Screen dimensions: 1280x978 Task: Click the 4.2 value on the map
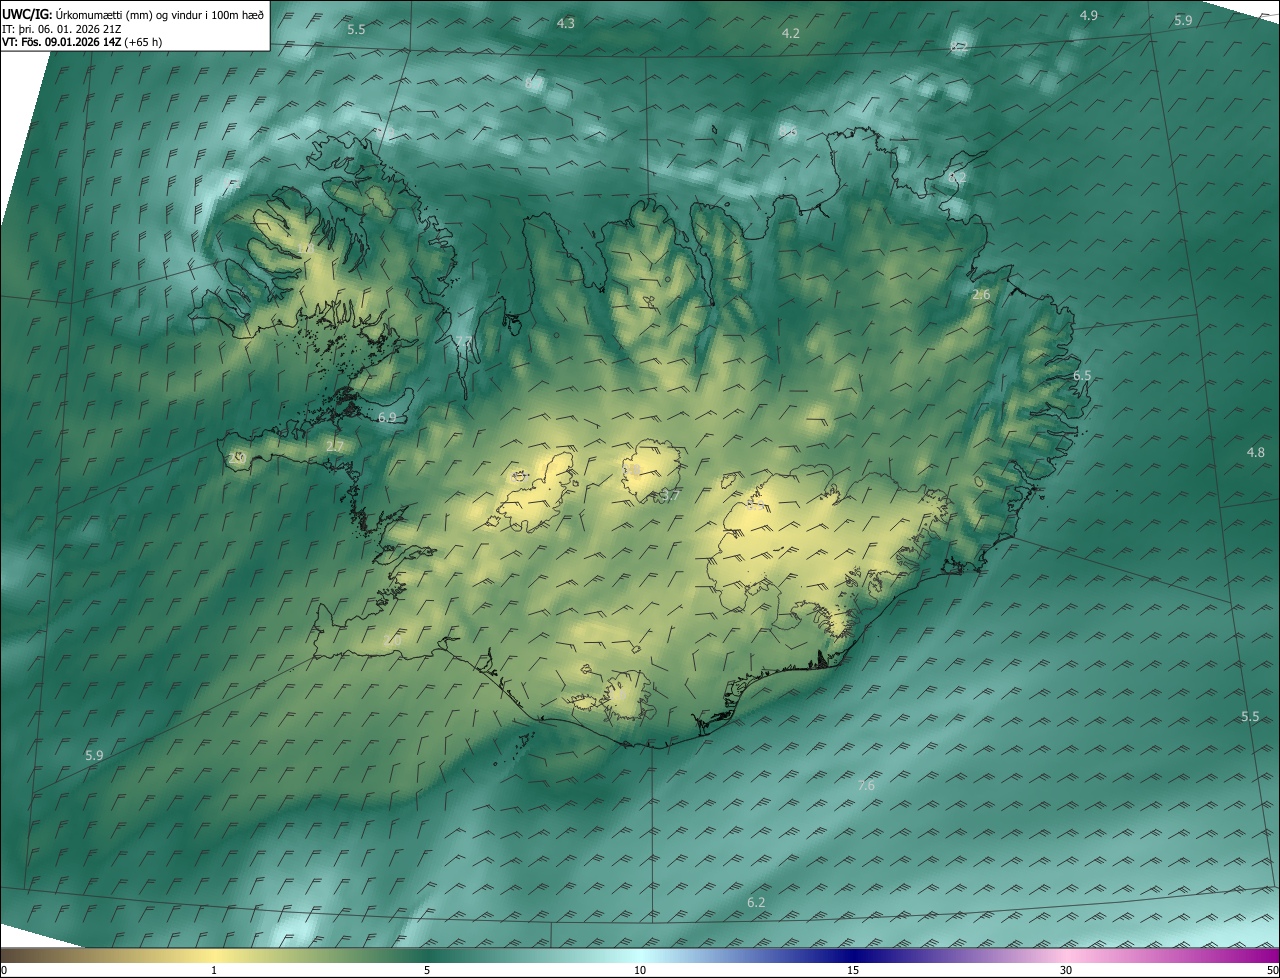coord(790,33)
